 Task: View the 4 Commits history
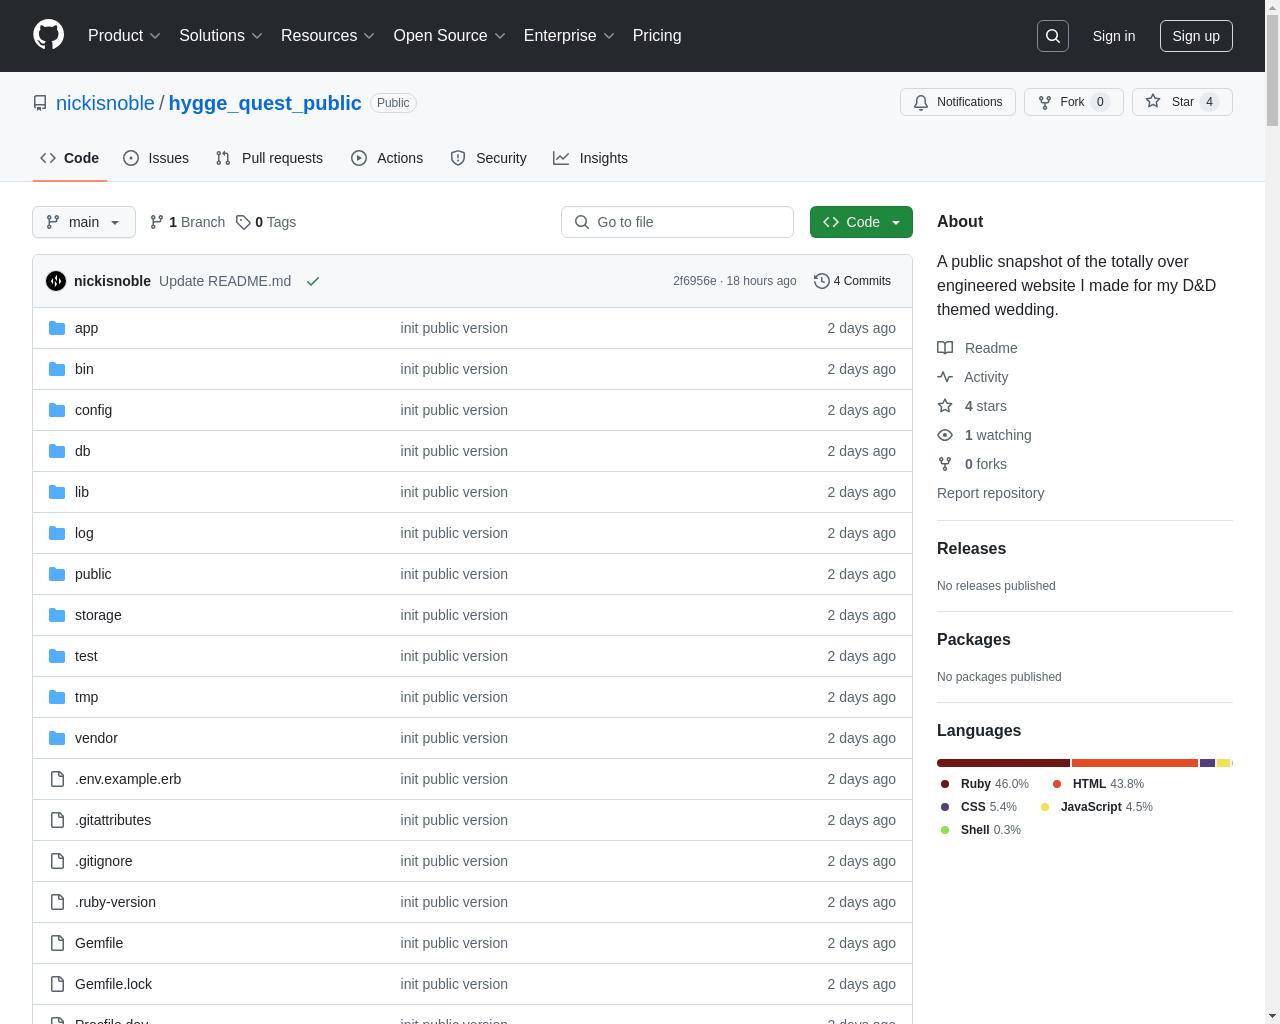point(852,281)
